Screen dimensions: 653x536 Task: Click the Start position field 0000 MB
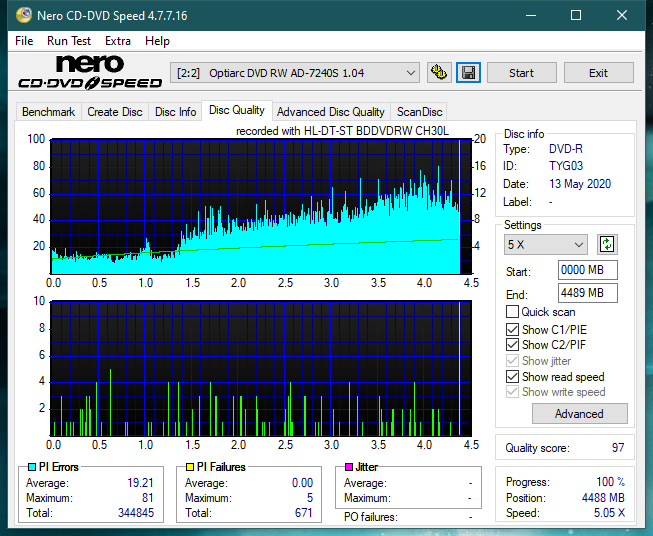click(x=588, y=270)
